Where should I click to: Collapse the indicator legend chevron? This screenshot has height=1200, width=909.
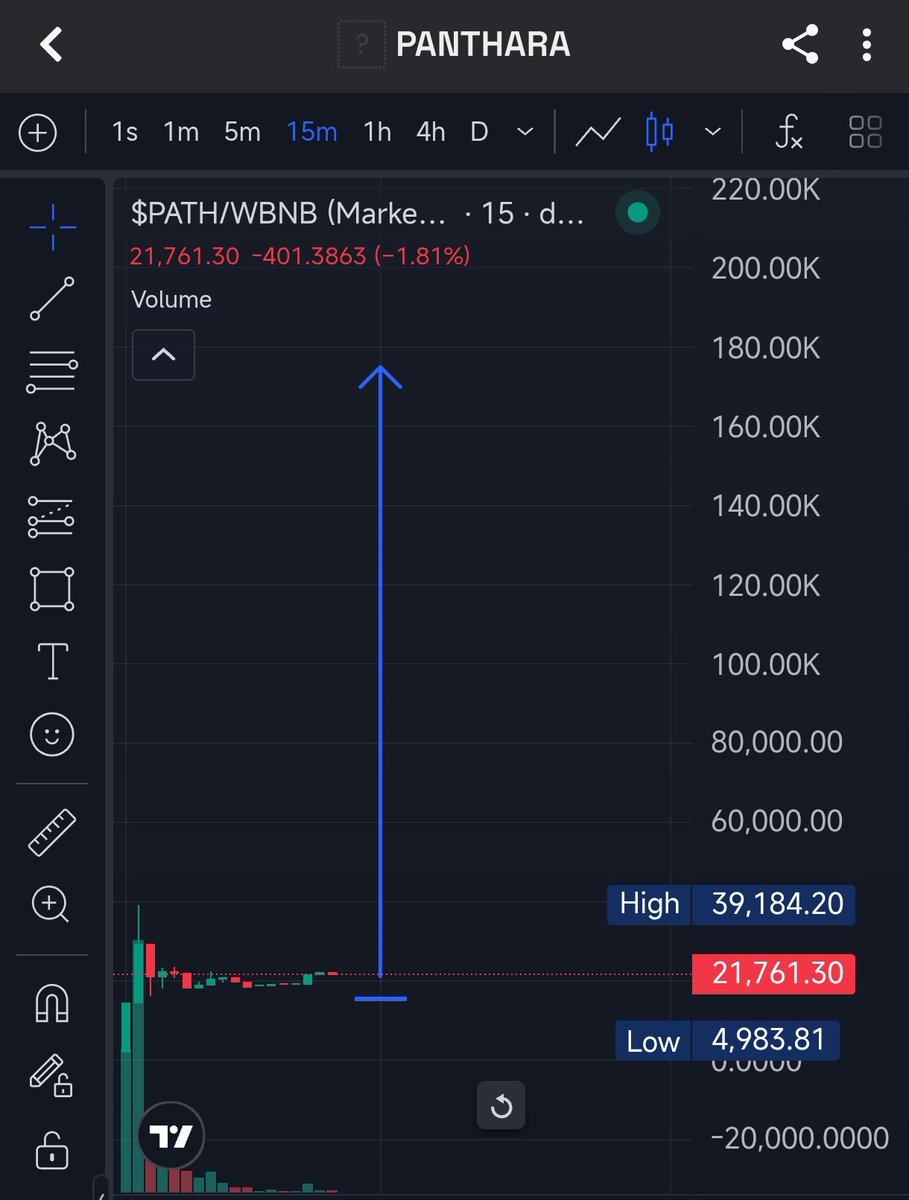pyautogui.click(x=163, y=355)
